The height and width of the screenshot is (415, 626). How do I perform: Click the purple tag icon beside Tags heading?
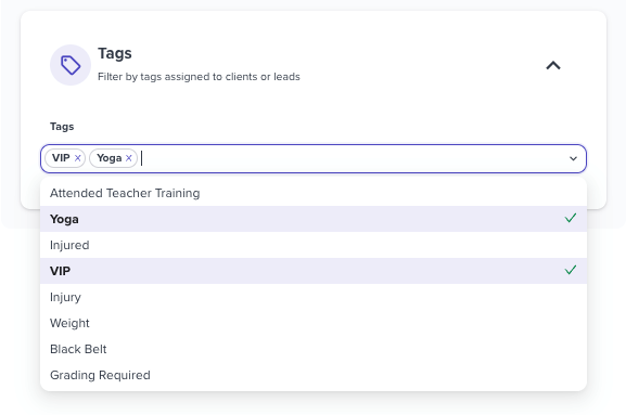[x=70, y=65]
